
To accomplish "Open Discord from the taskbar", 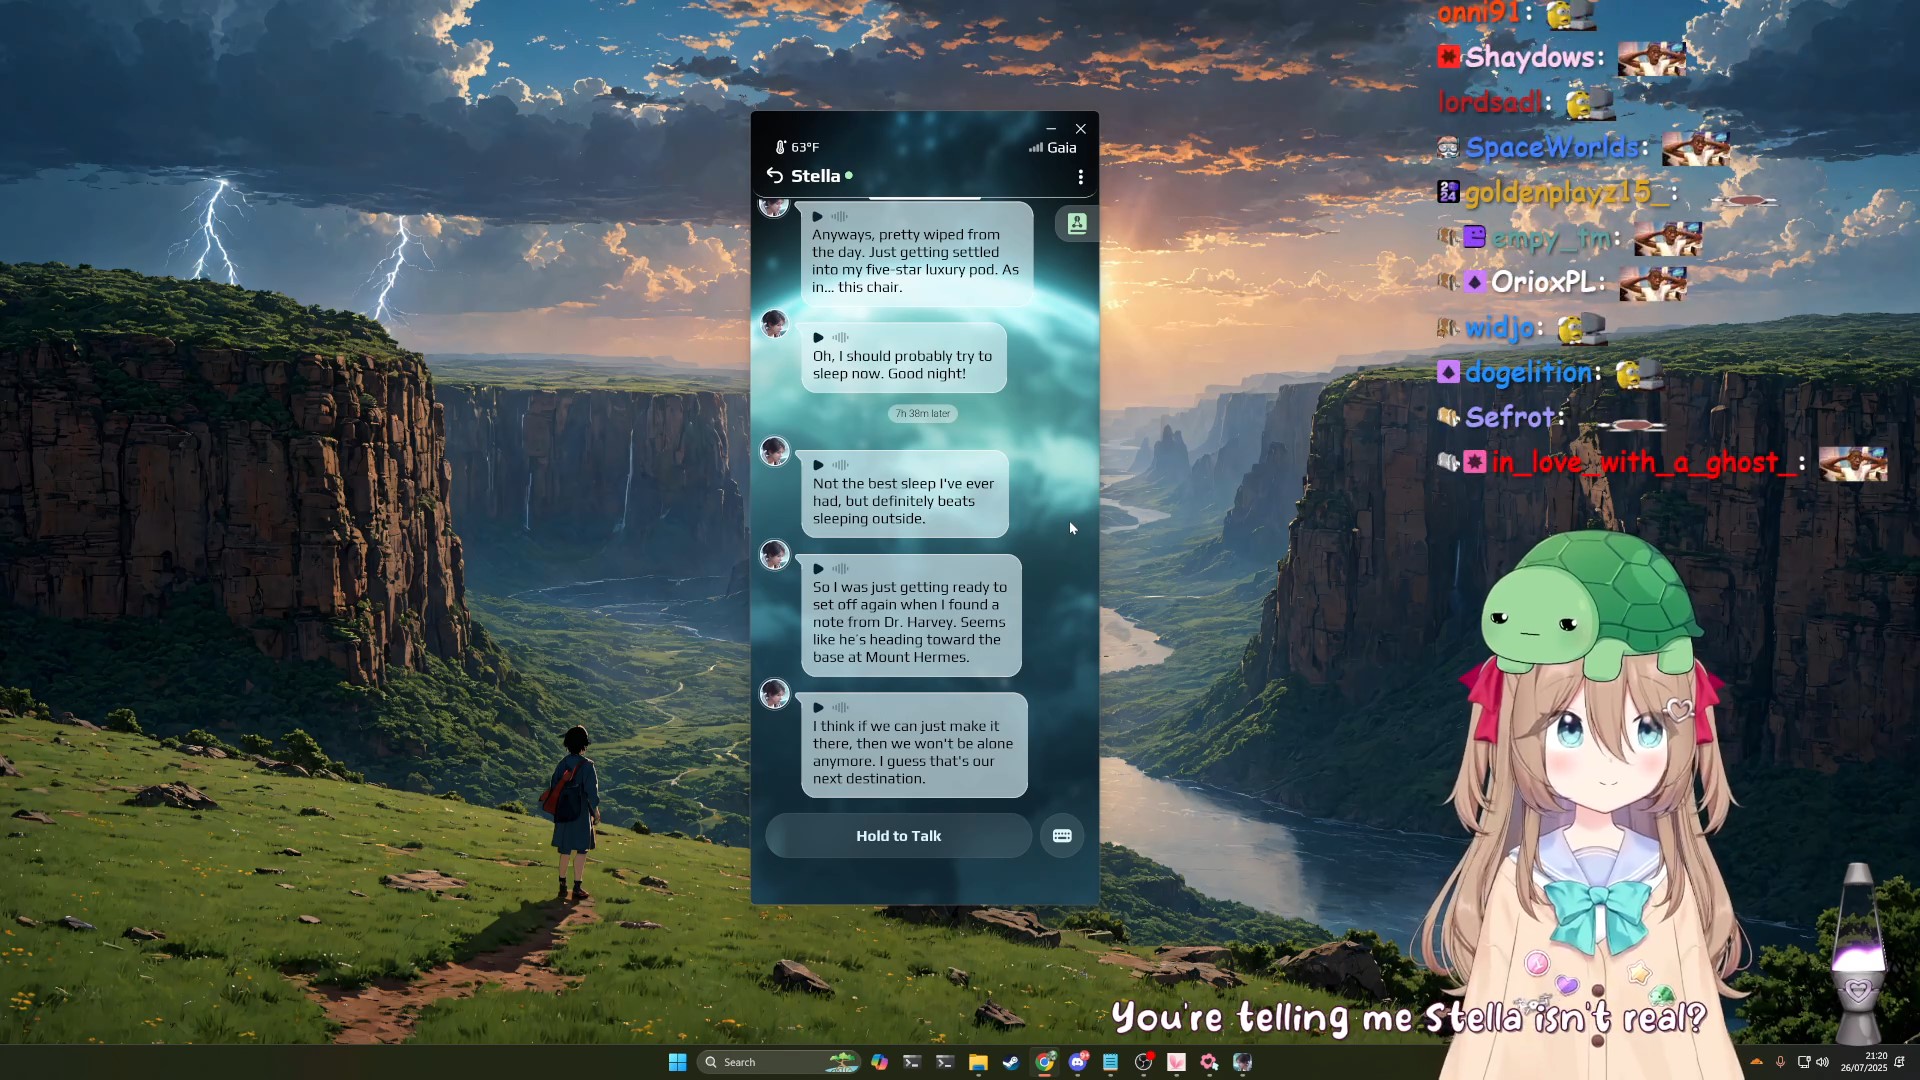I will pos(1078,1062).
